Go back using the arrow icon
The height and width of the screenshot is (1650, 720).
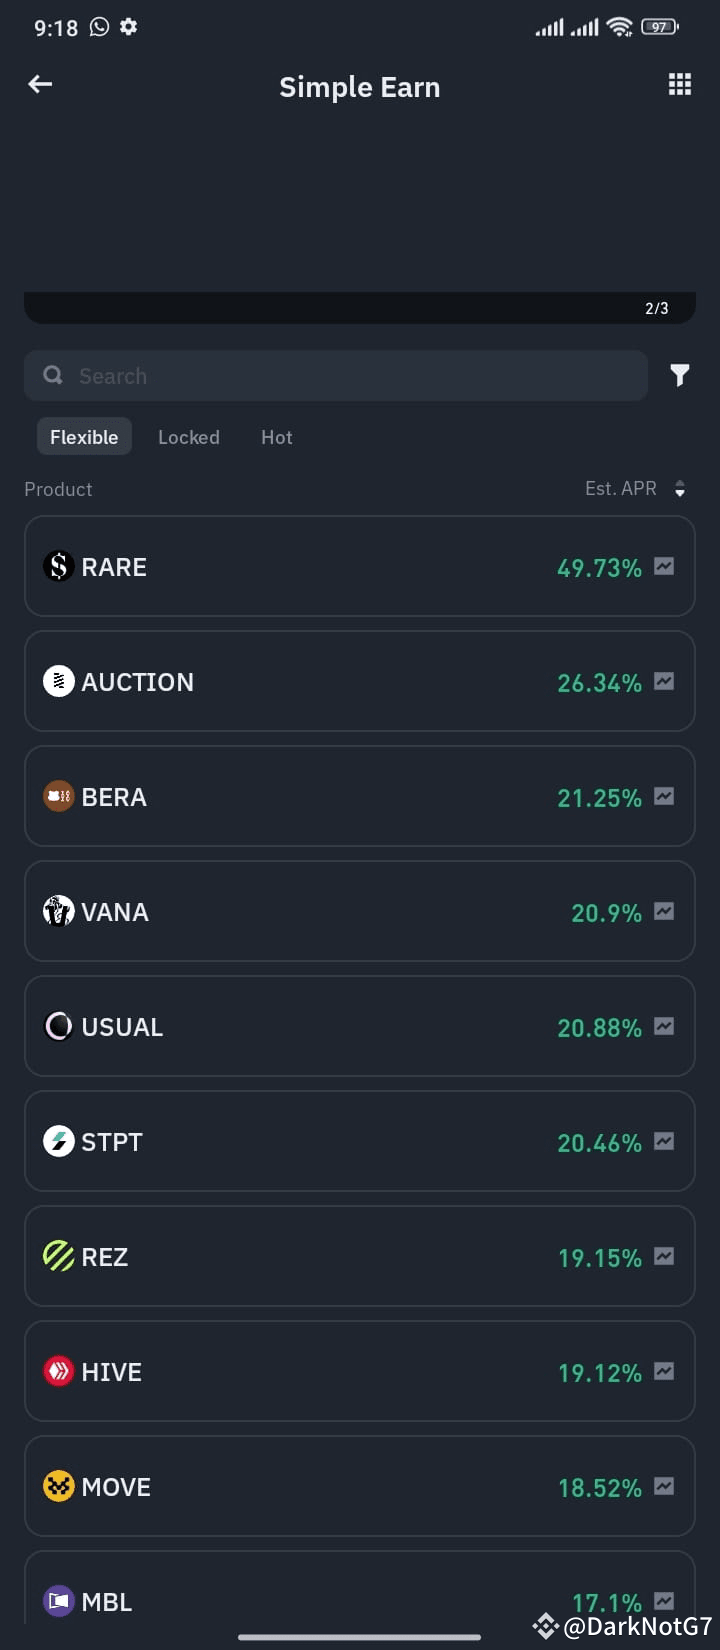coord(40,85)
